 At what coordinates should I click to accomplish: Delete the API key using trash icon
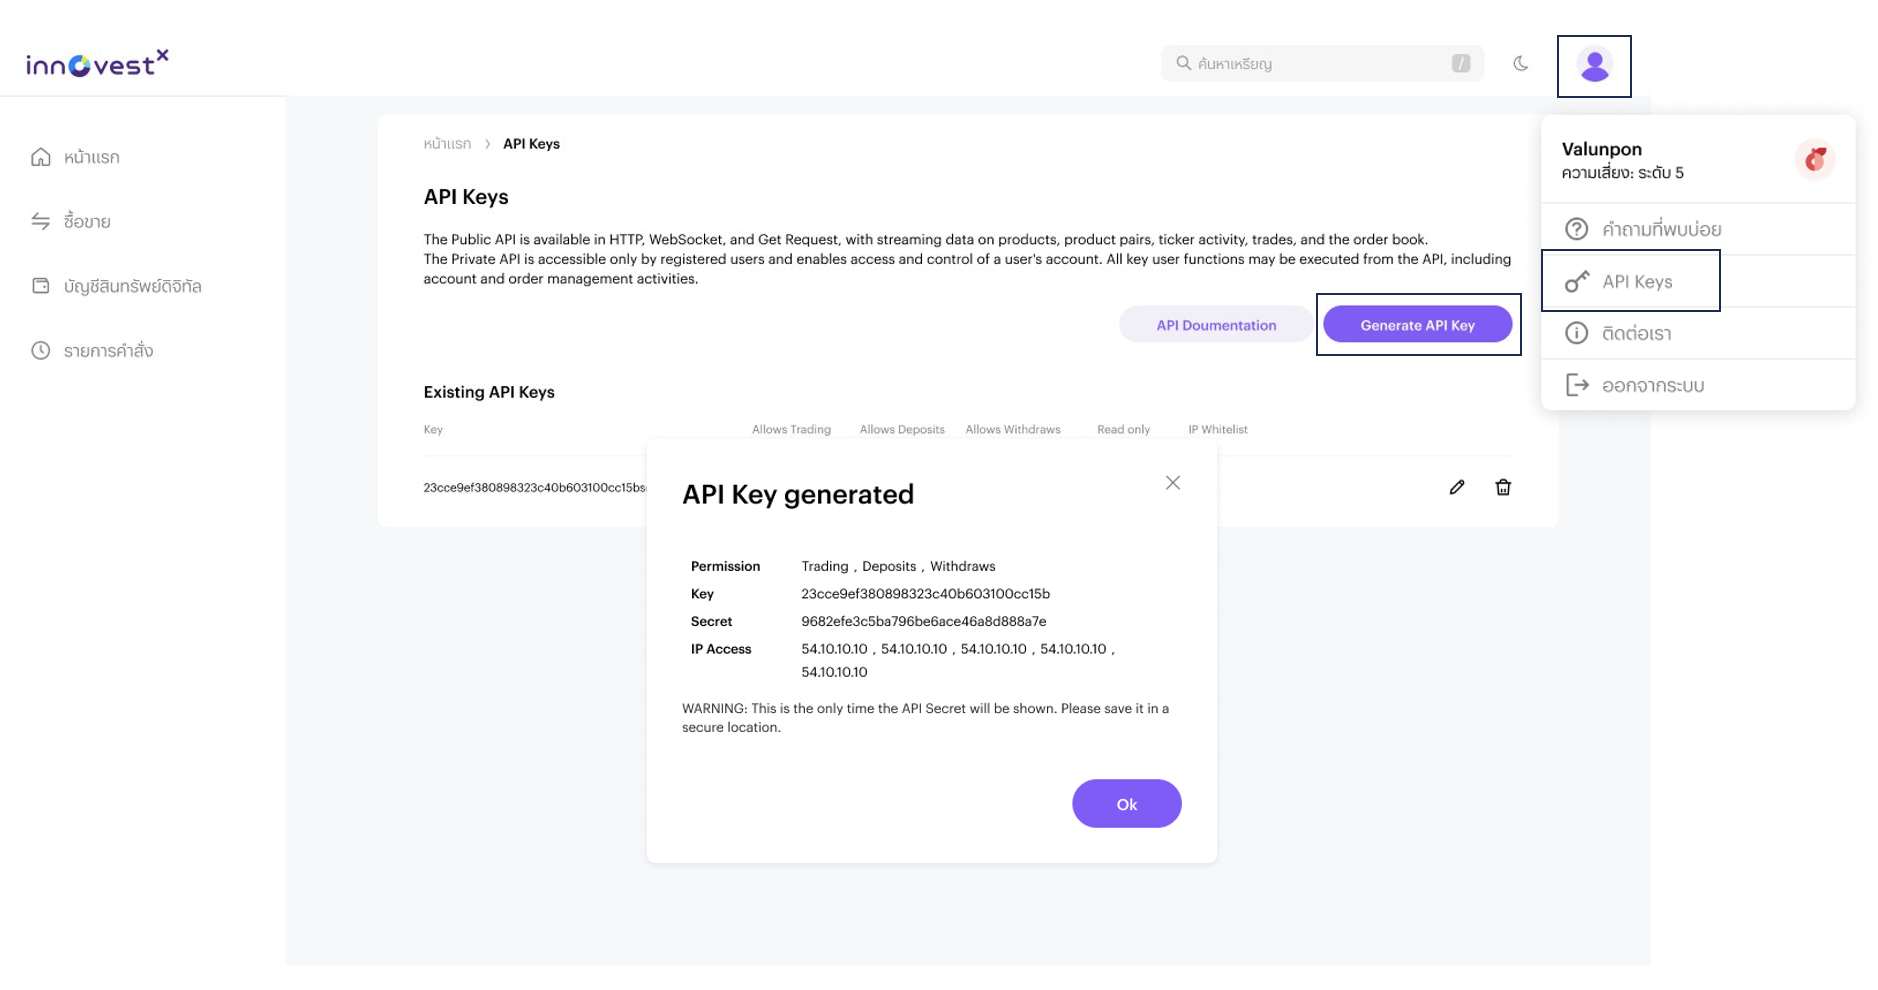coord(1503,487)
